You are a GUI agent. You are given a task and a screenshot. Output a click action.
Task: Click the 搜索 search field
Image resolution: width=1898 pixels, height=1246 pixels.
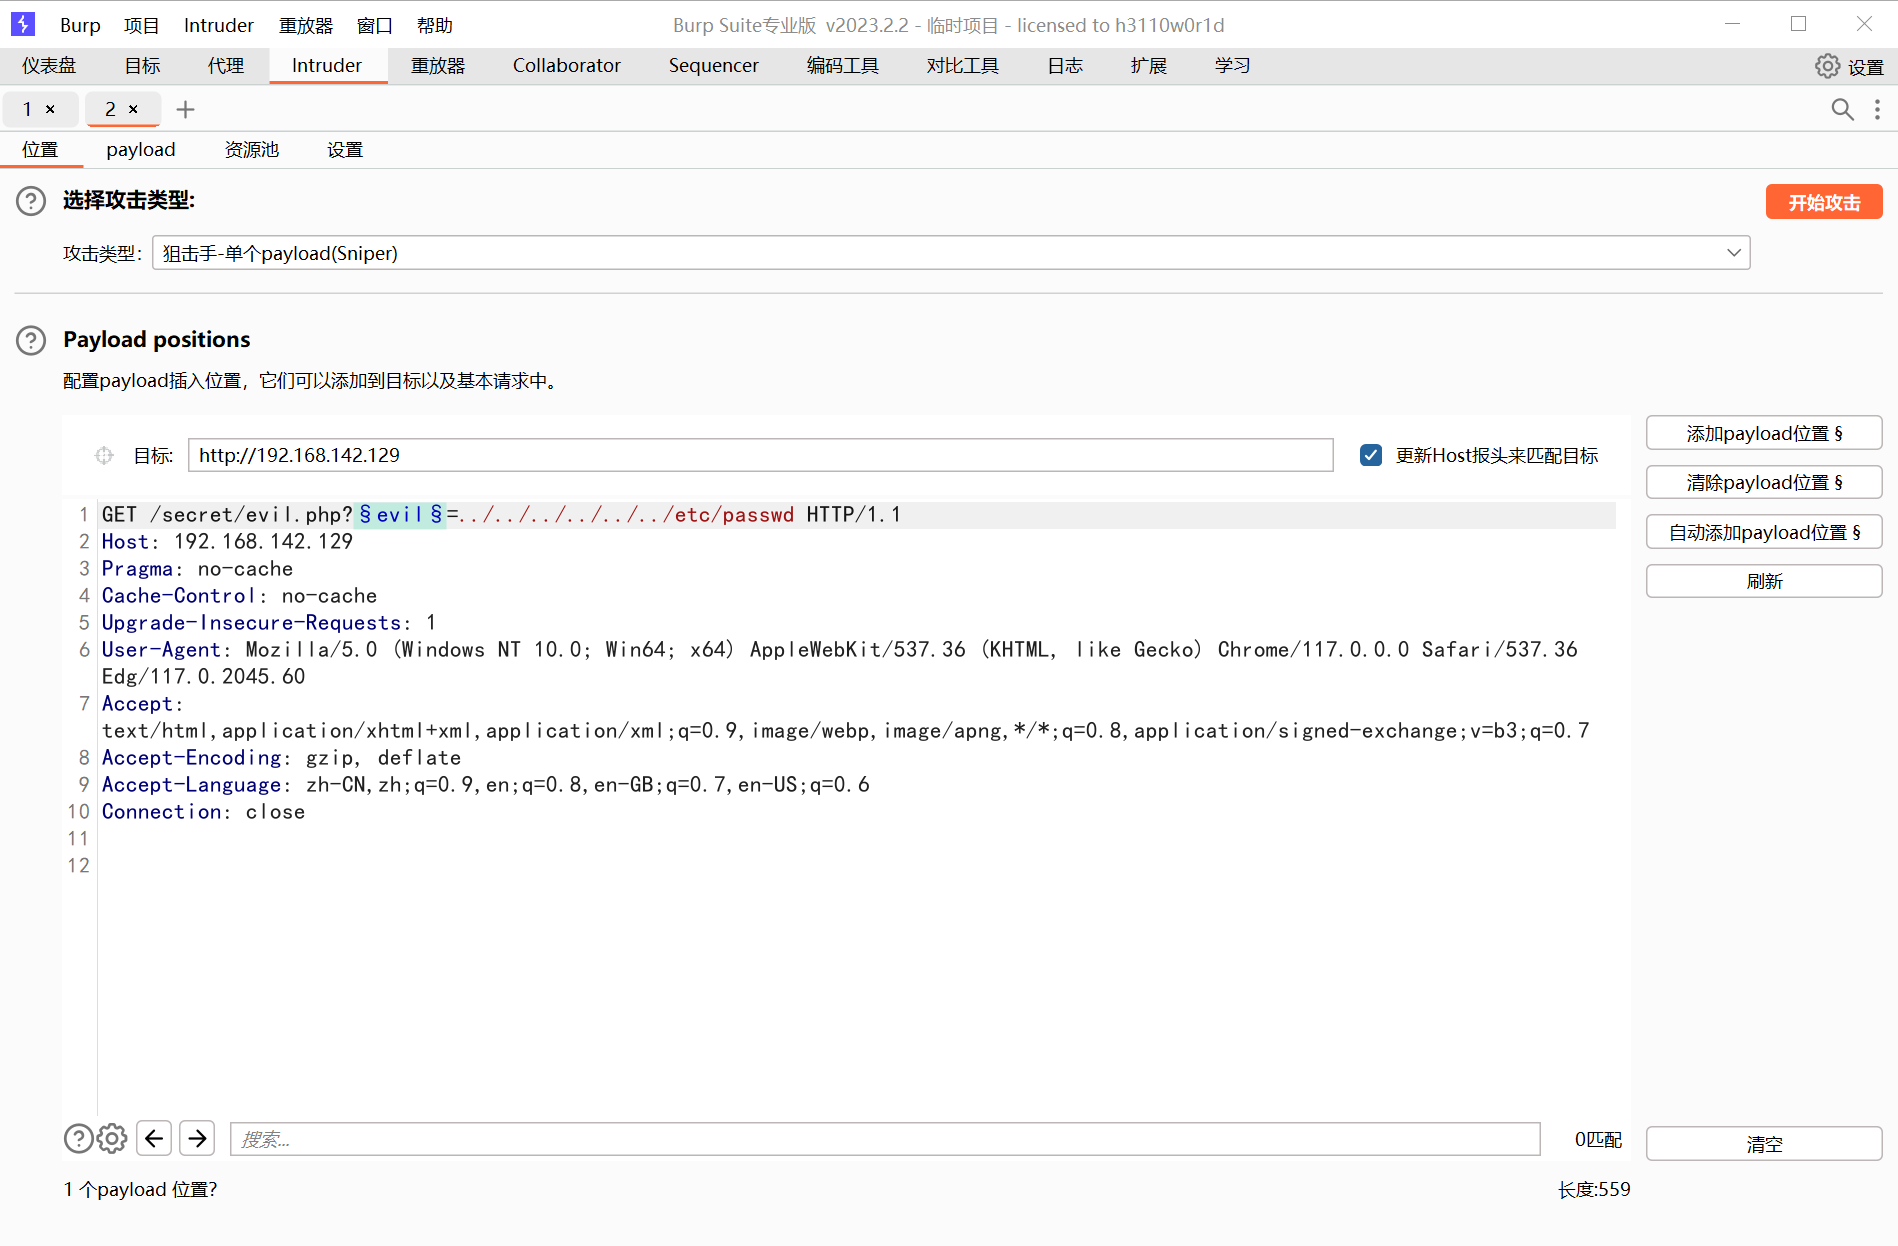tap(885, 1139)
